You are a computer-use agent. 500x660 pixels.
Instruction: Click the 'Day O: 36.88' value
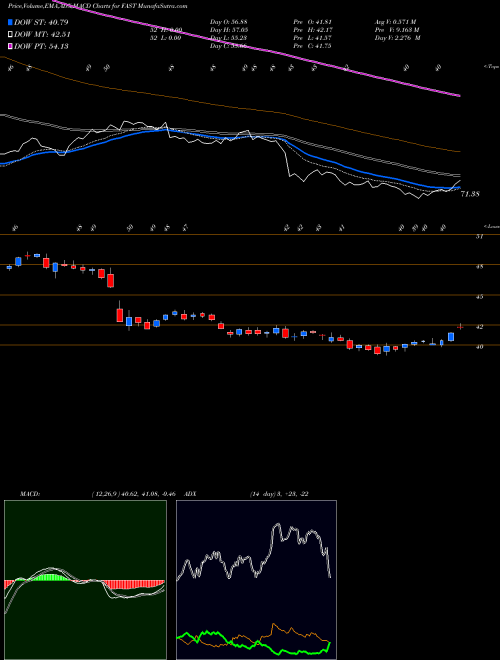point(227,22)
